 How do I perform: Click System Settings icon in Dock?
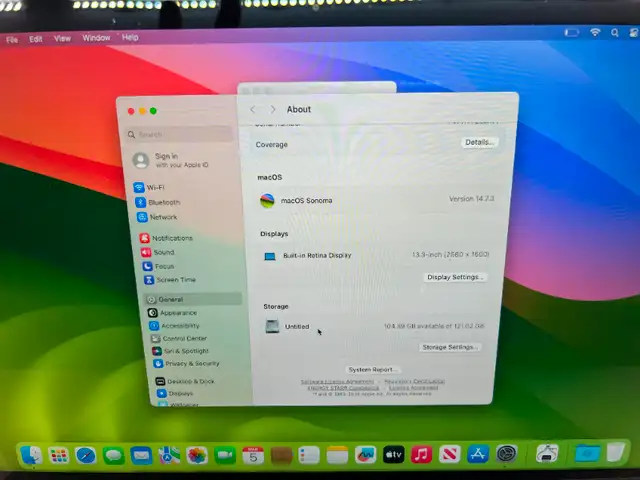[507, 453]
